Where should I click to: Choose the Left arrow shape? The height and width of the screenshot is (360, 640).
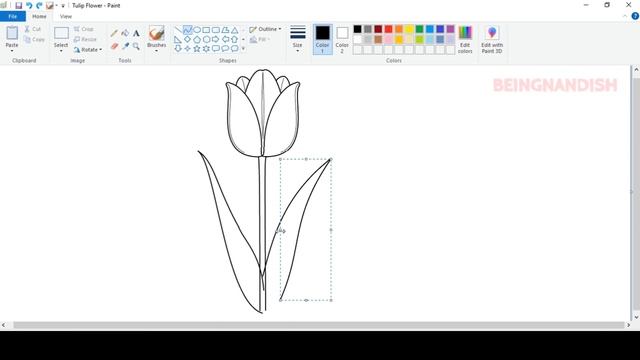tap(225, 39)
